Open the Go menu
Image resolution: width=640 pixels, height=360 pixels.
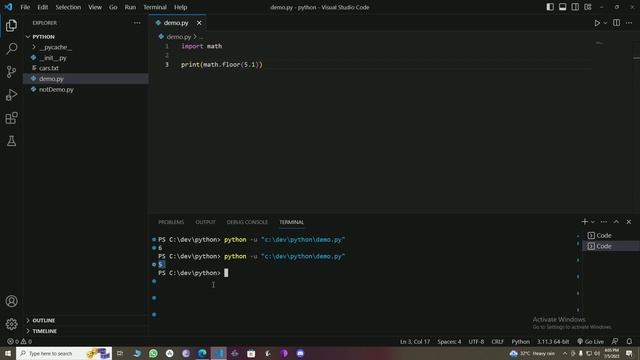click(x=113, y=7)
